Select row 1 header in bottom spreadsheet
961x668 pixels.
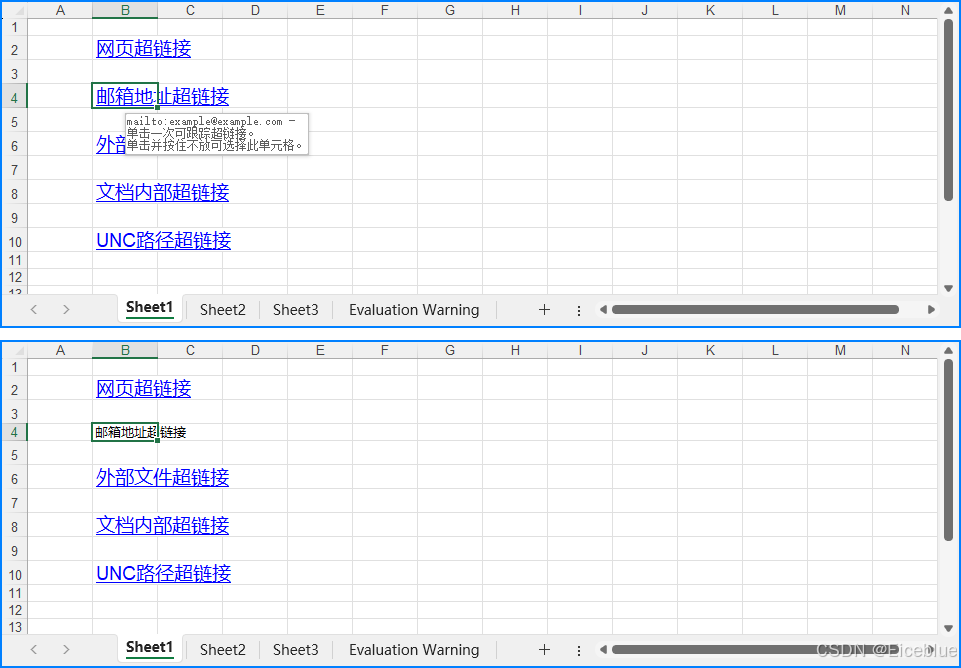(15, 367)
